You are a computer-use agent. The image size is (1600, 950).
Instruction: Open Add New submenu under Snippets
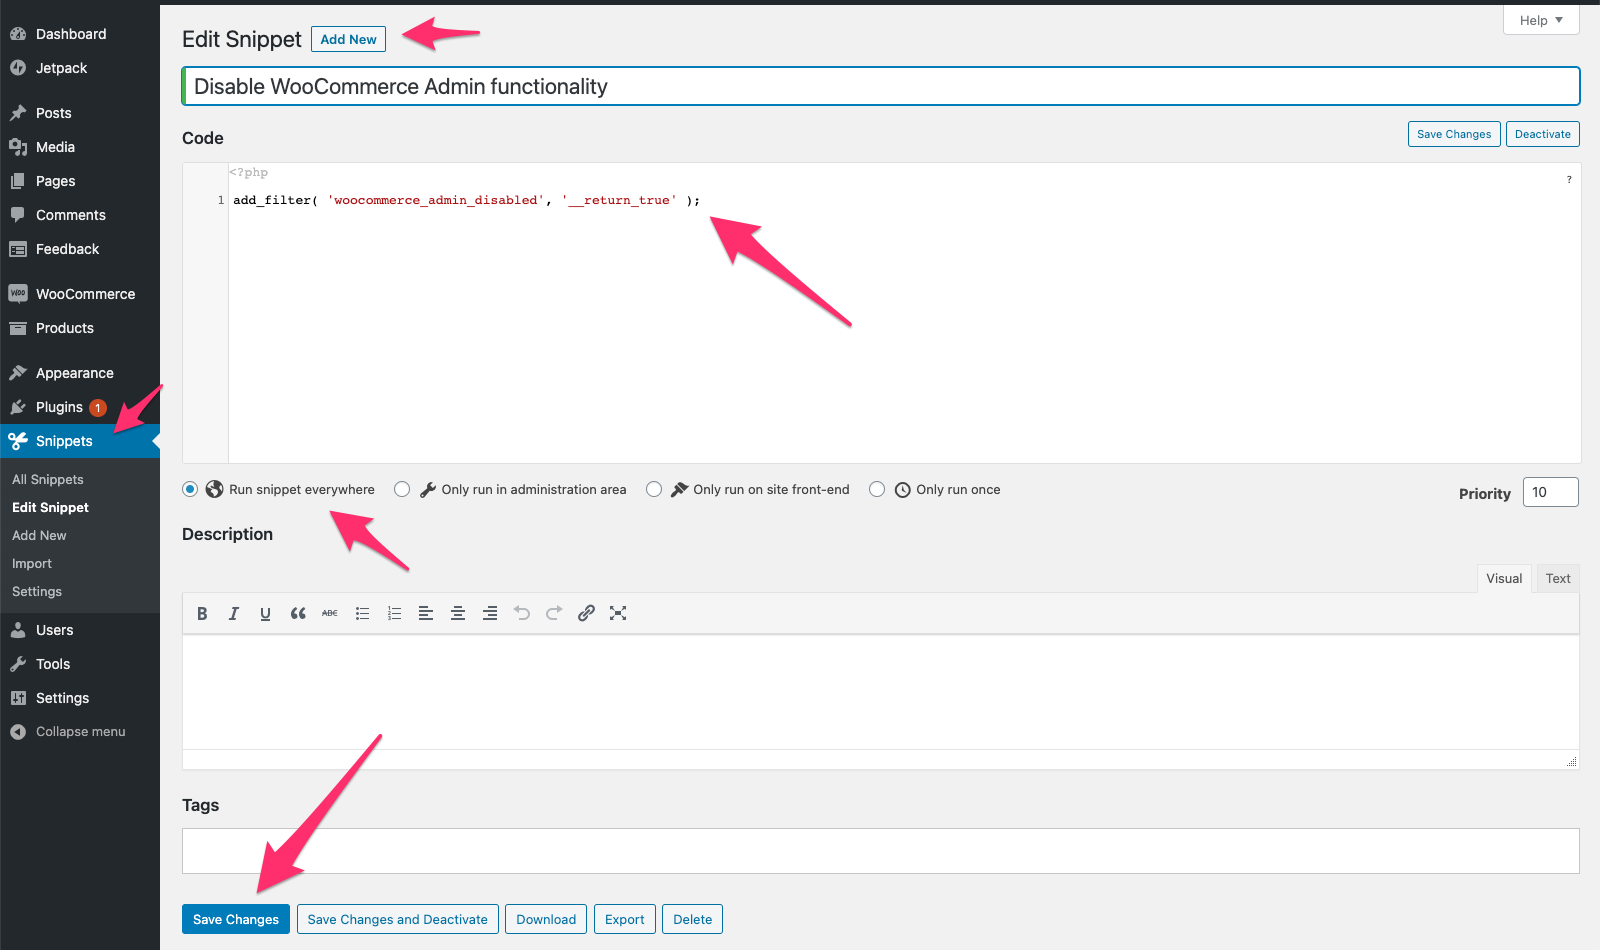click(39, 536)
